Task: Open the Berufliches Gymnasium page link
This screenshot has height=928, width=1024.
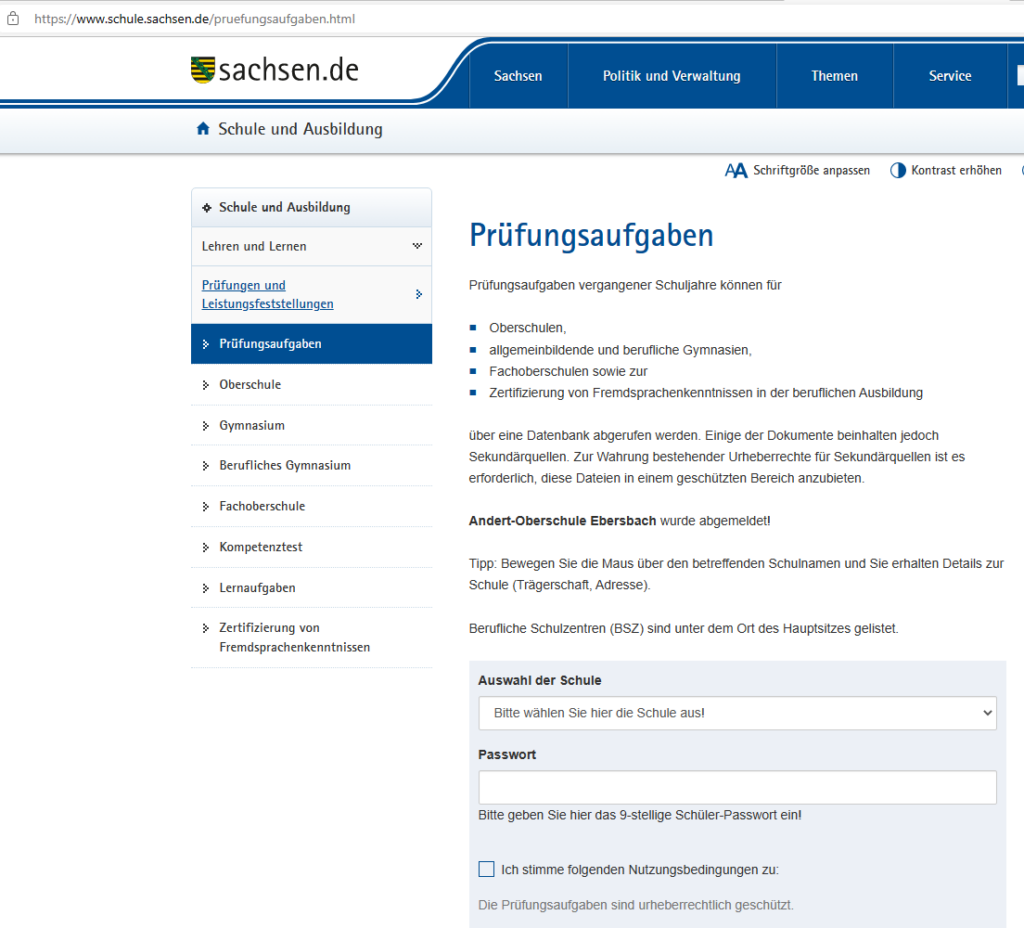Action: (x=285, y=466)
